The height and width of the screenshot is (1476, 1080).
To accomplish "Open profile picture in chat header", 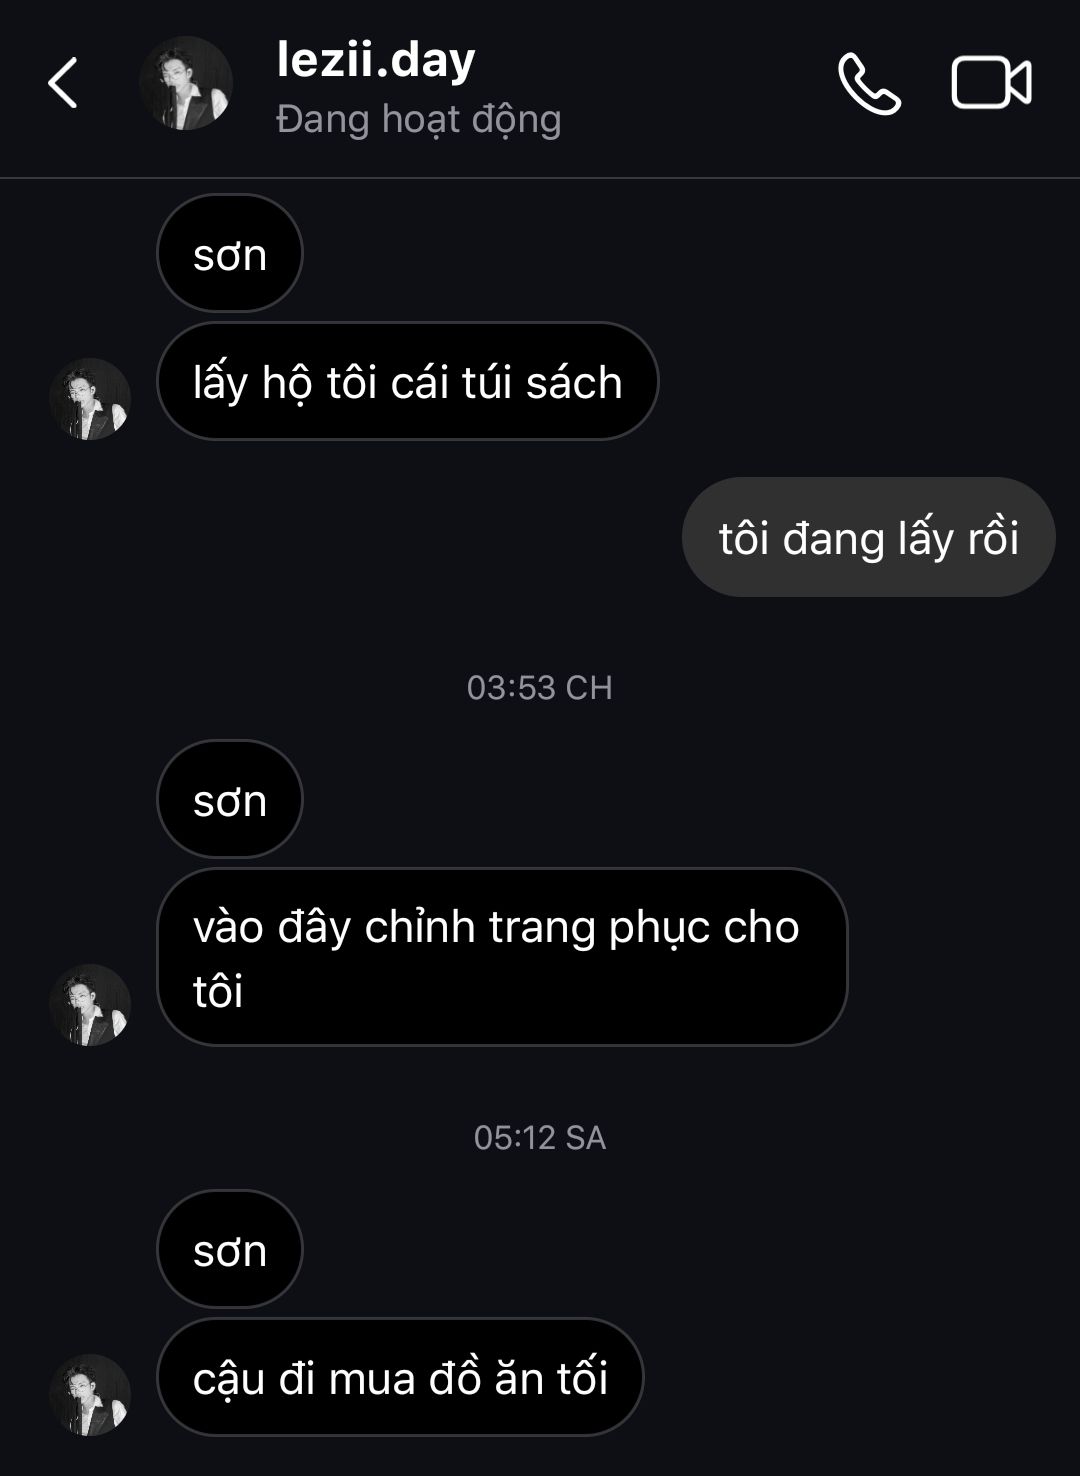I will click(186, 83).
